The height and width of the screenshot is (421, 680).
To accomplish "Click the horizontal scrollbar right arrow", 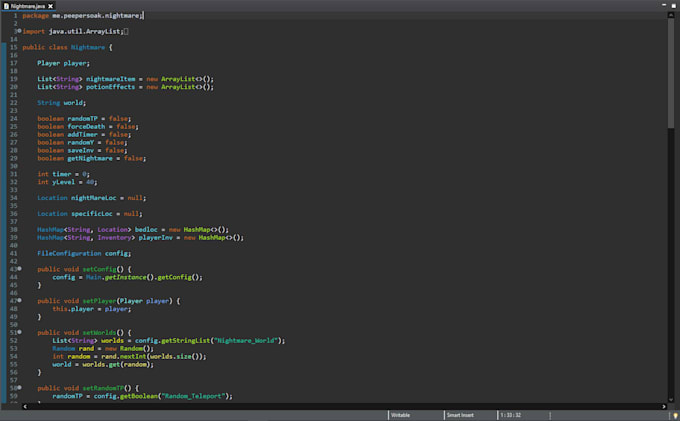I will [x=664, y=407].
